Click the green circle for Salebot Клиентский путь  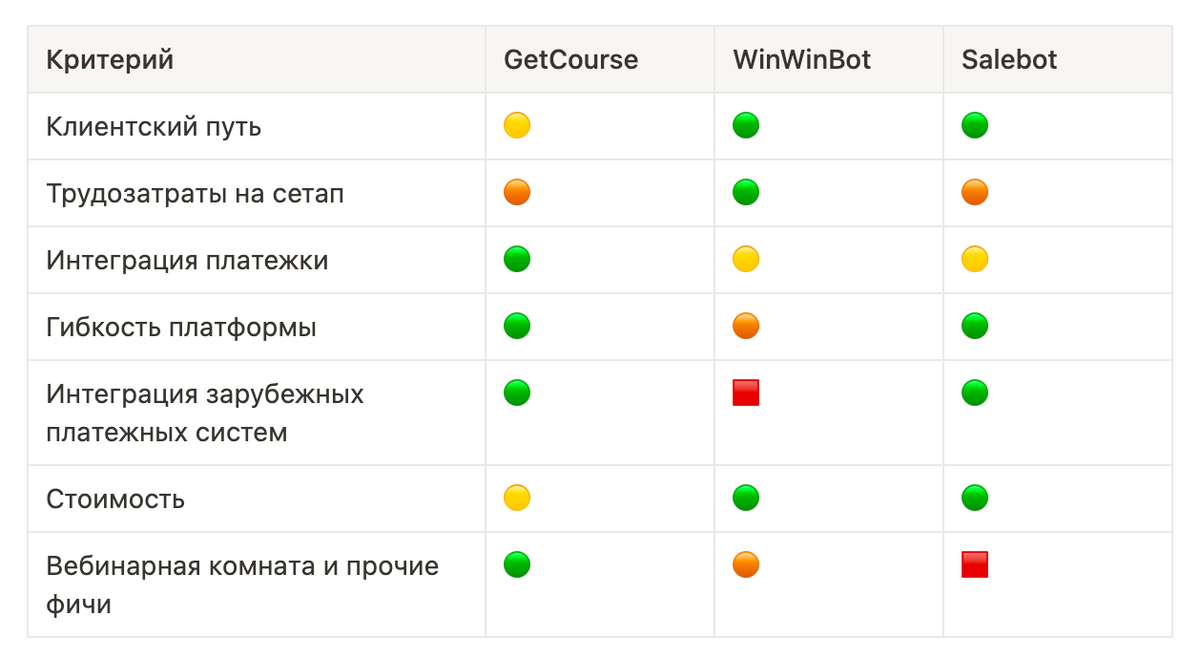point(975,126)
